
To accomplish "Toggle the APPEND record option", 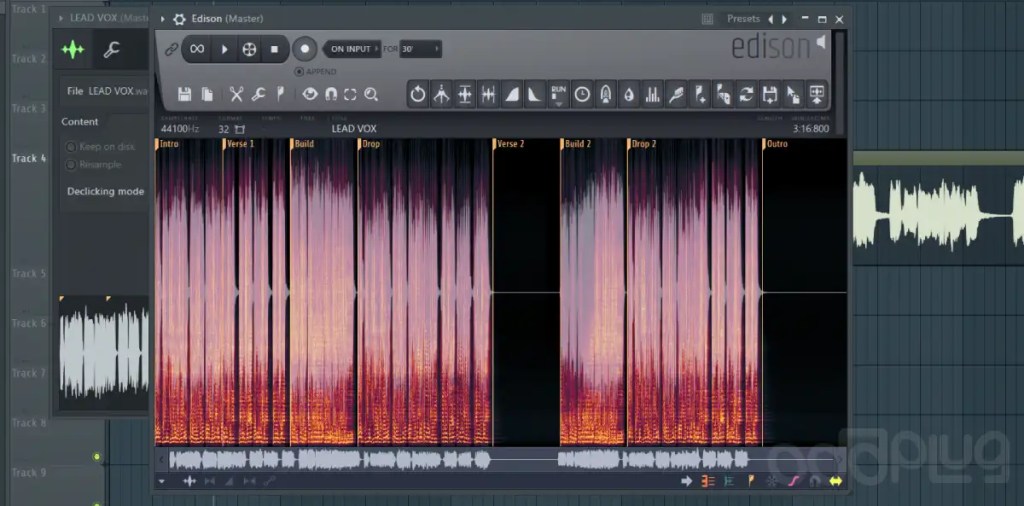I will pyautogui.click(x=315, y=71).
